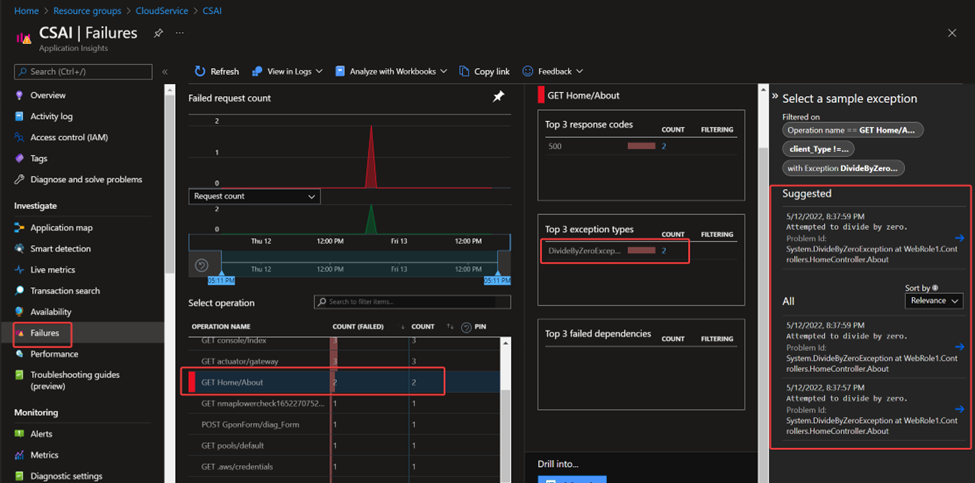Click the operations list scrollbar
Image resolution: width=975 pixels, height=483 pixels.
pyautogui.click(x=506, y=435)
